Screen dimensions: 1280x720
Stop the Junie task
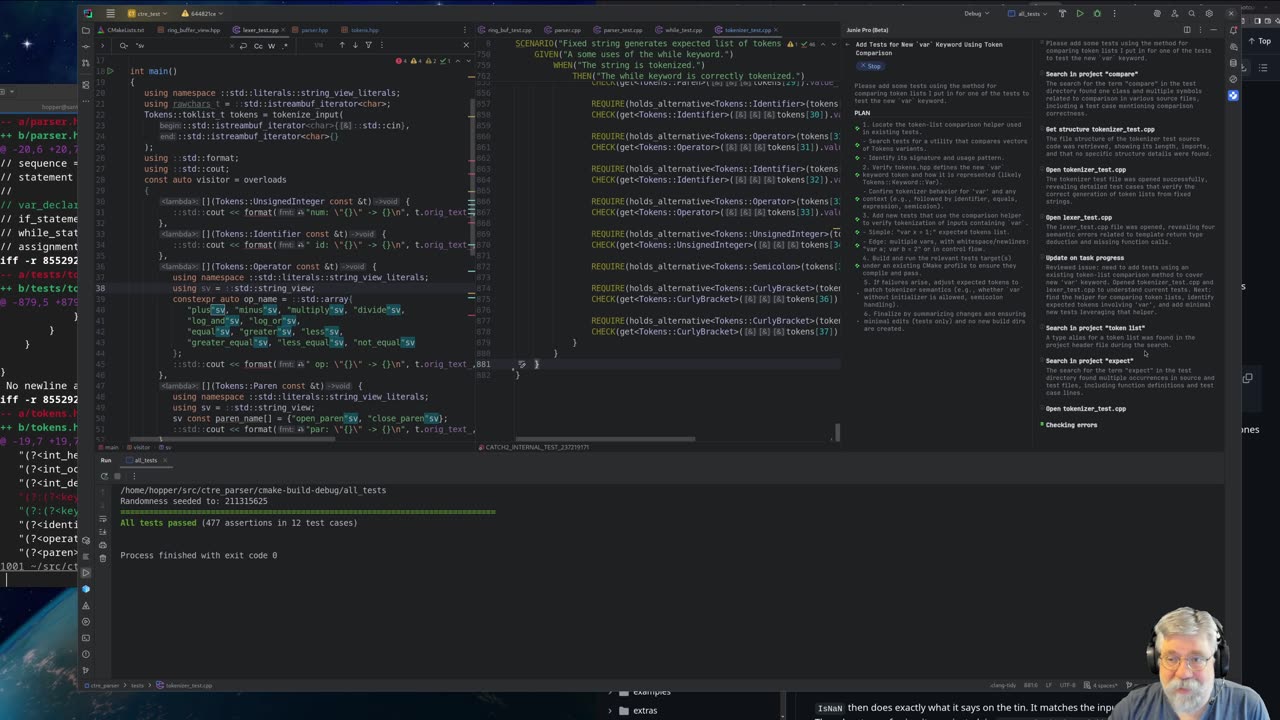870,66
